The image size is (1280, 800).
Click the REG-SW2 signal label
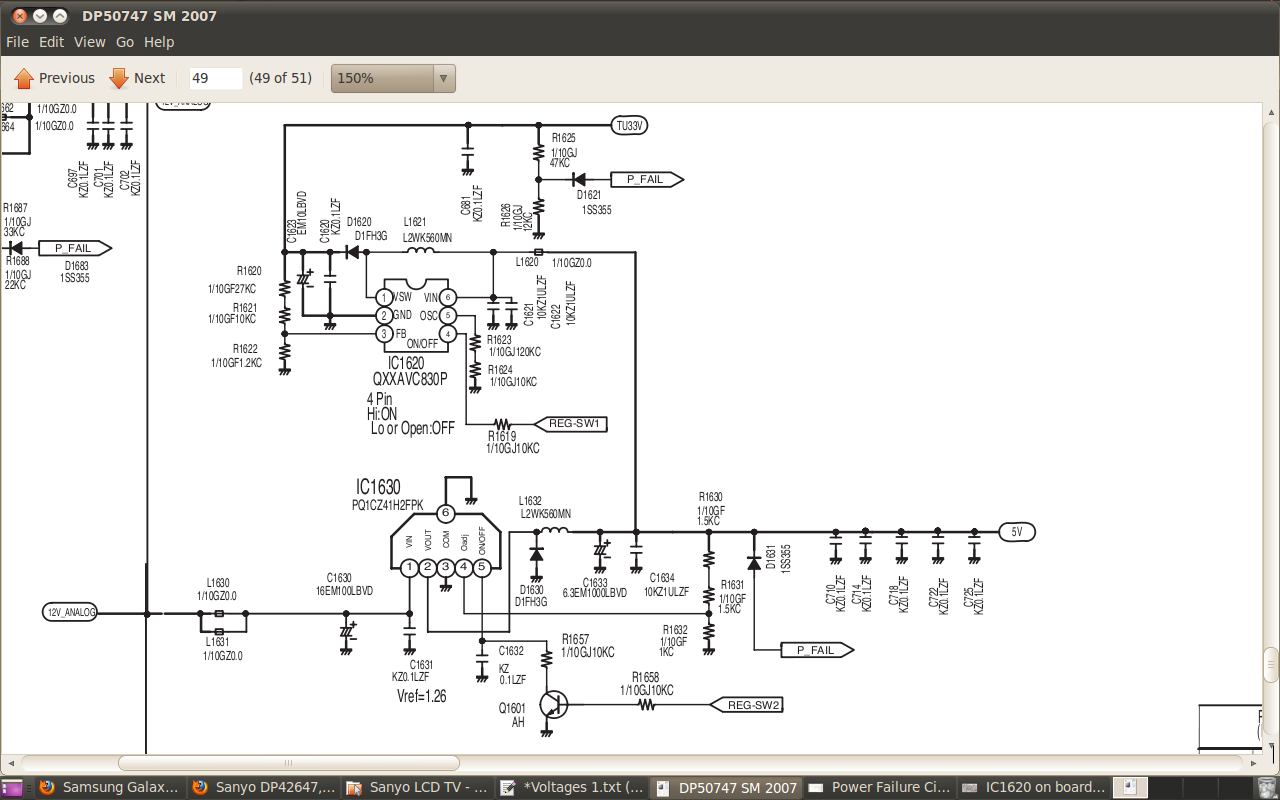[748, 705]
